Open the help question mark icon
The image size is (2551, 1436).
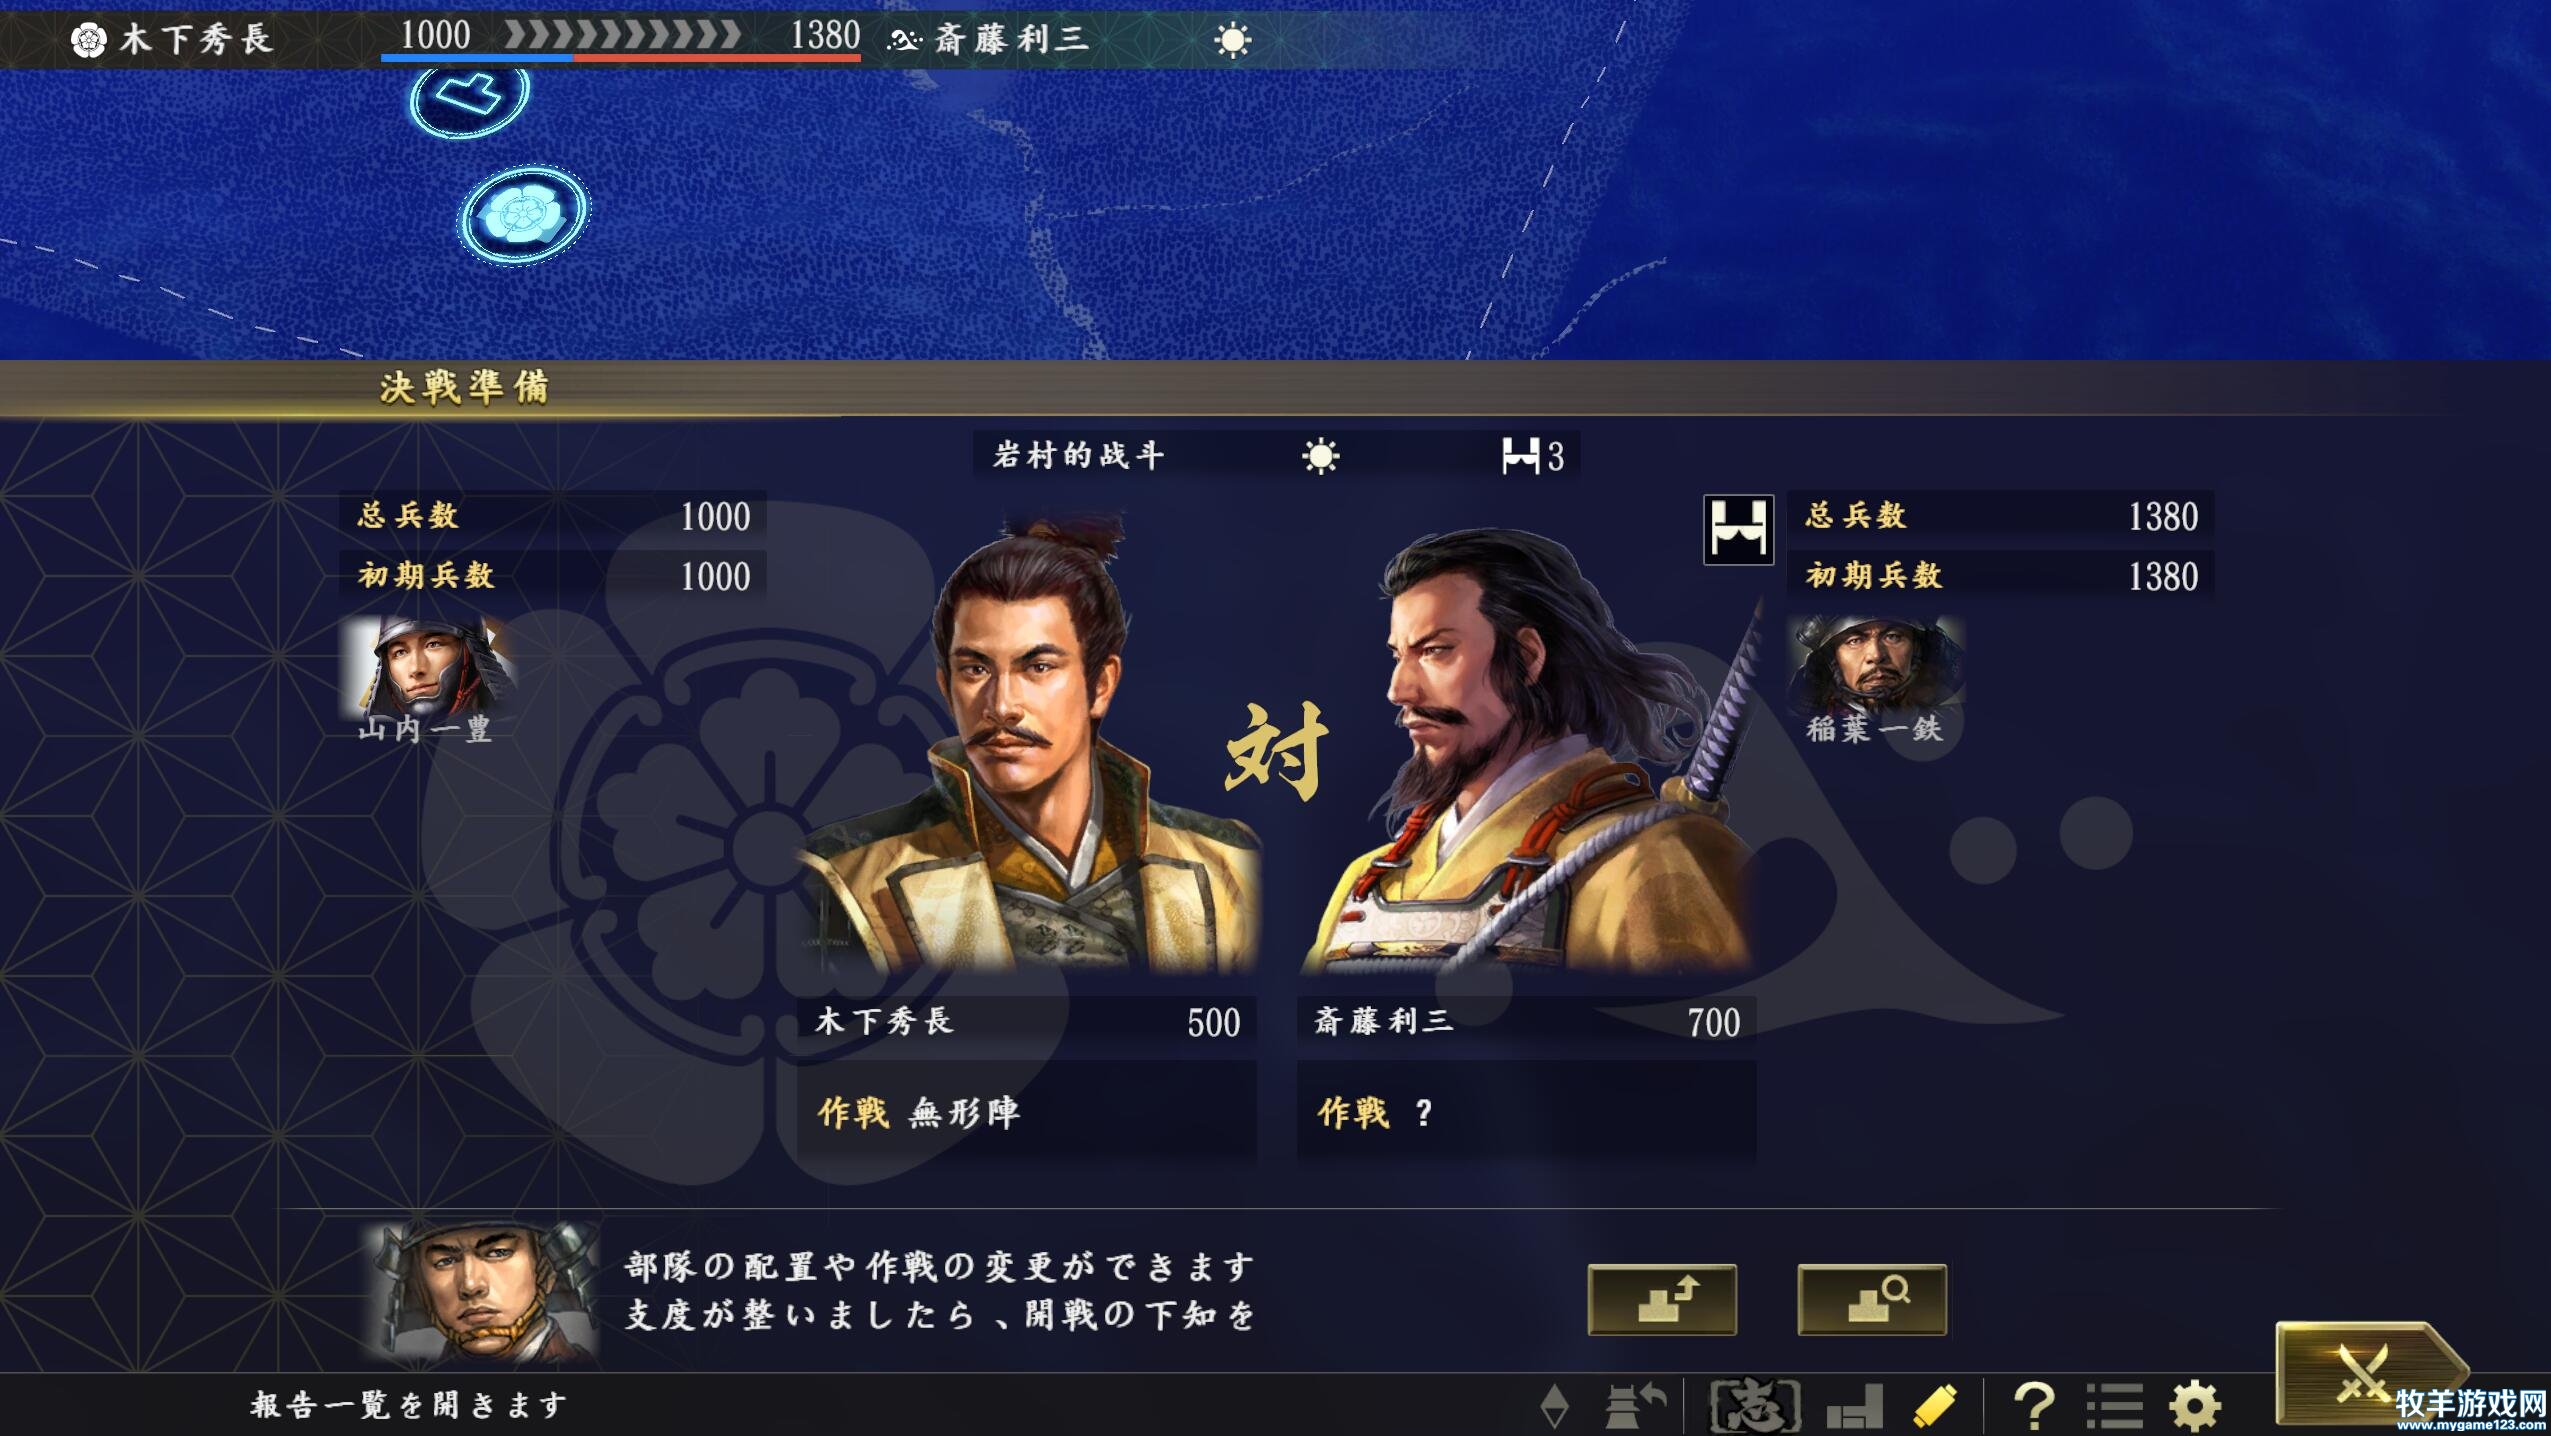2033,1406
